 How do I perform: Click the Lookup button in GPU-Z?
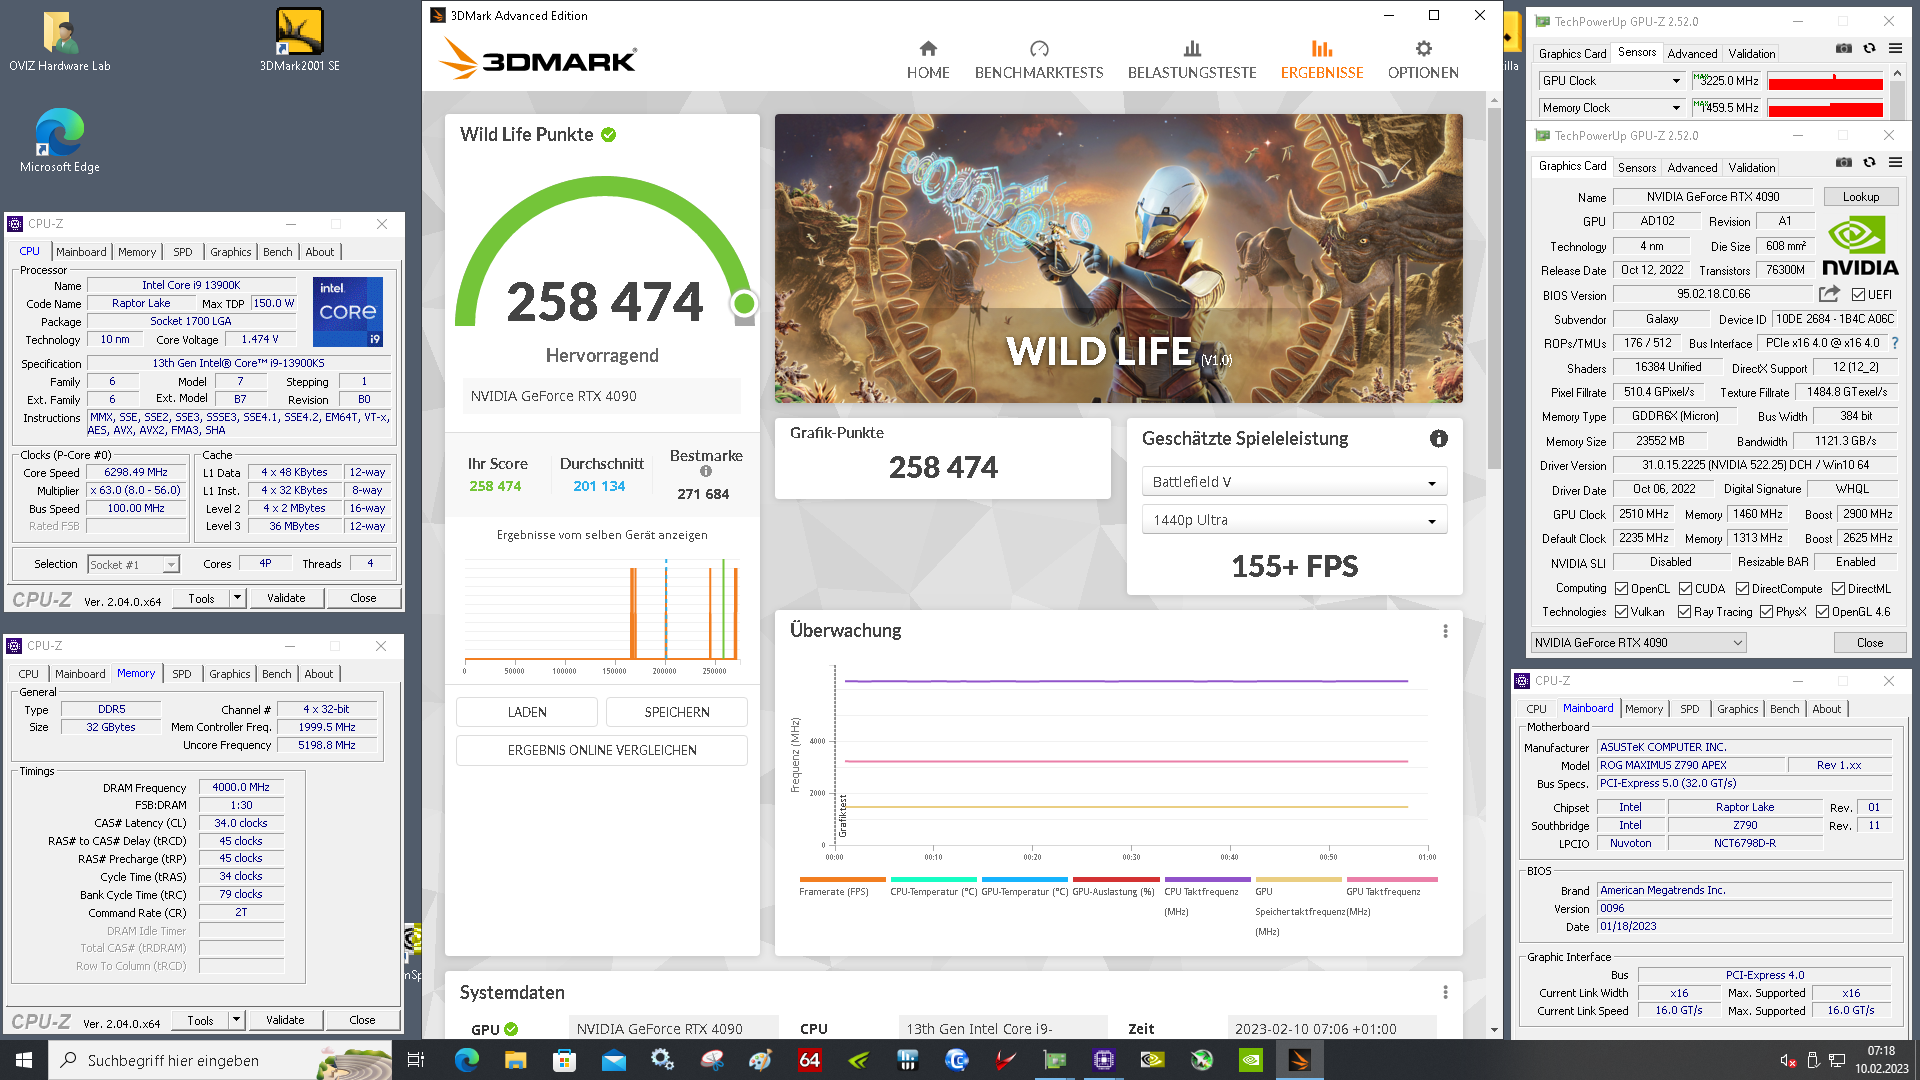1861,197
